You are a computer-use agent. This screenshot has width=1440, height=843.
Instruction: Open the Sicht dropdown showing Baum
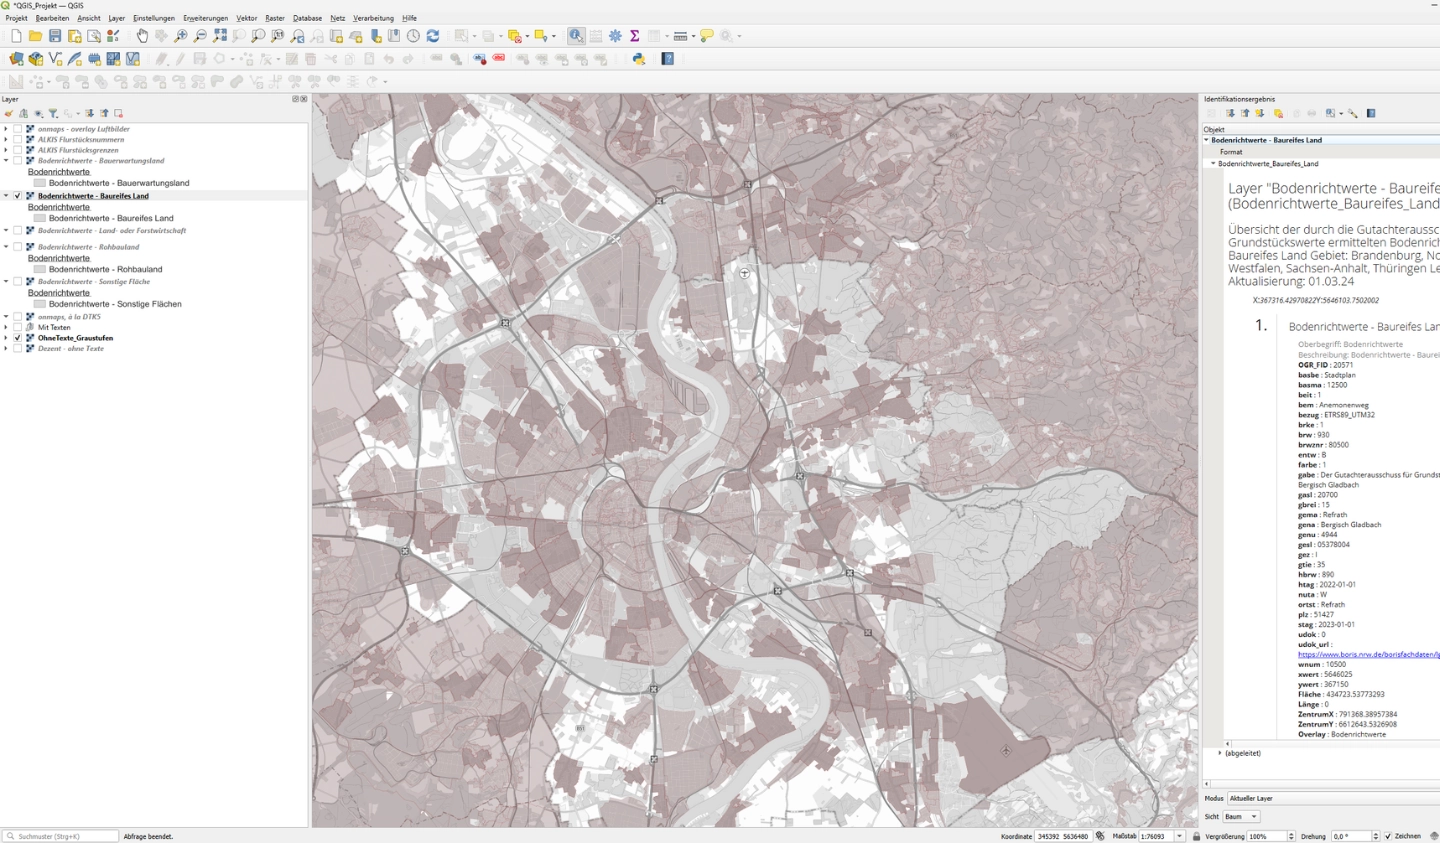(1240, 816)
